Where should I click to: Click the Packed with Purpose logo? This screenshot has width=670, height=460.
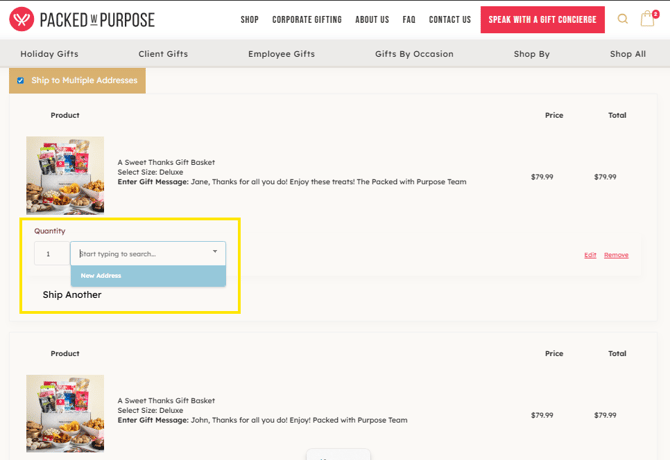82,19
